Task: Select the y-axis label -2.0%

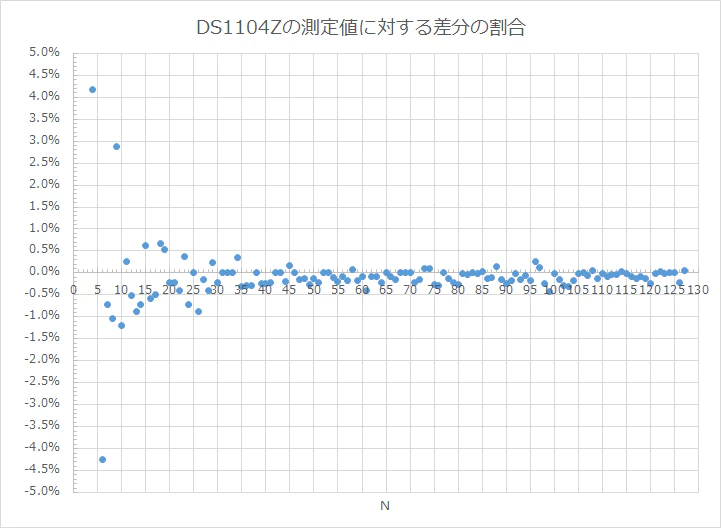Action: coord(43,359)
